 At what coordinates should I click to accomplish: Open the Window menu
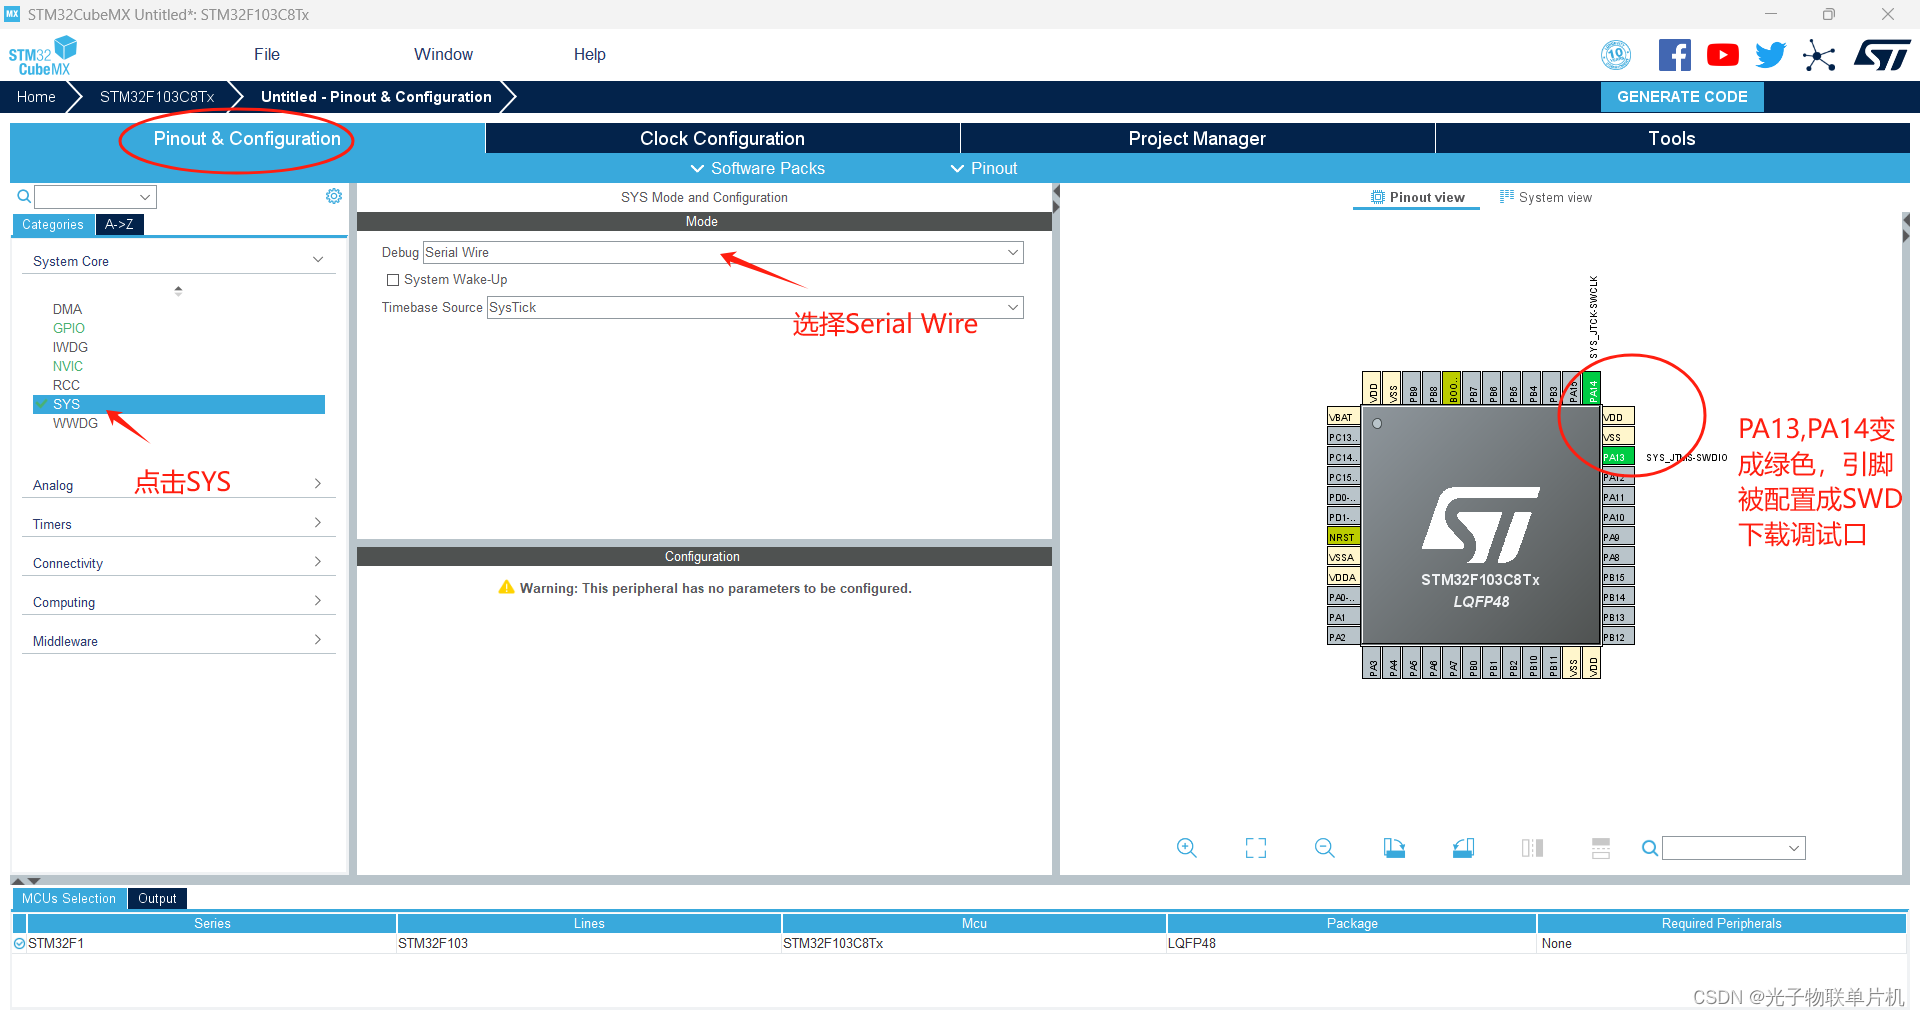coord(443,55)
